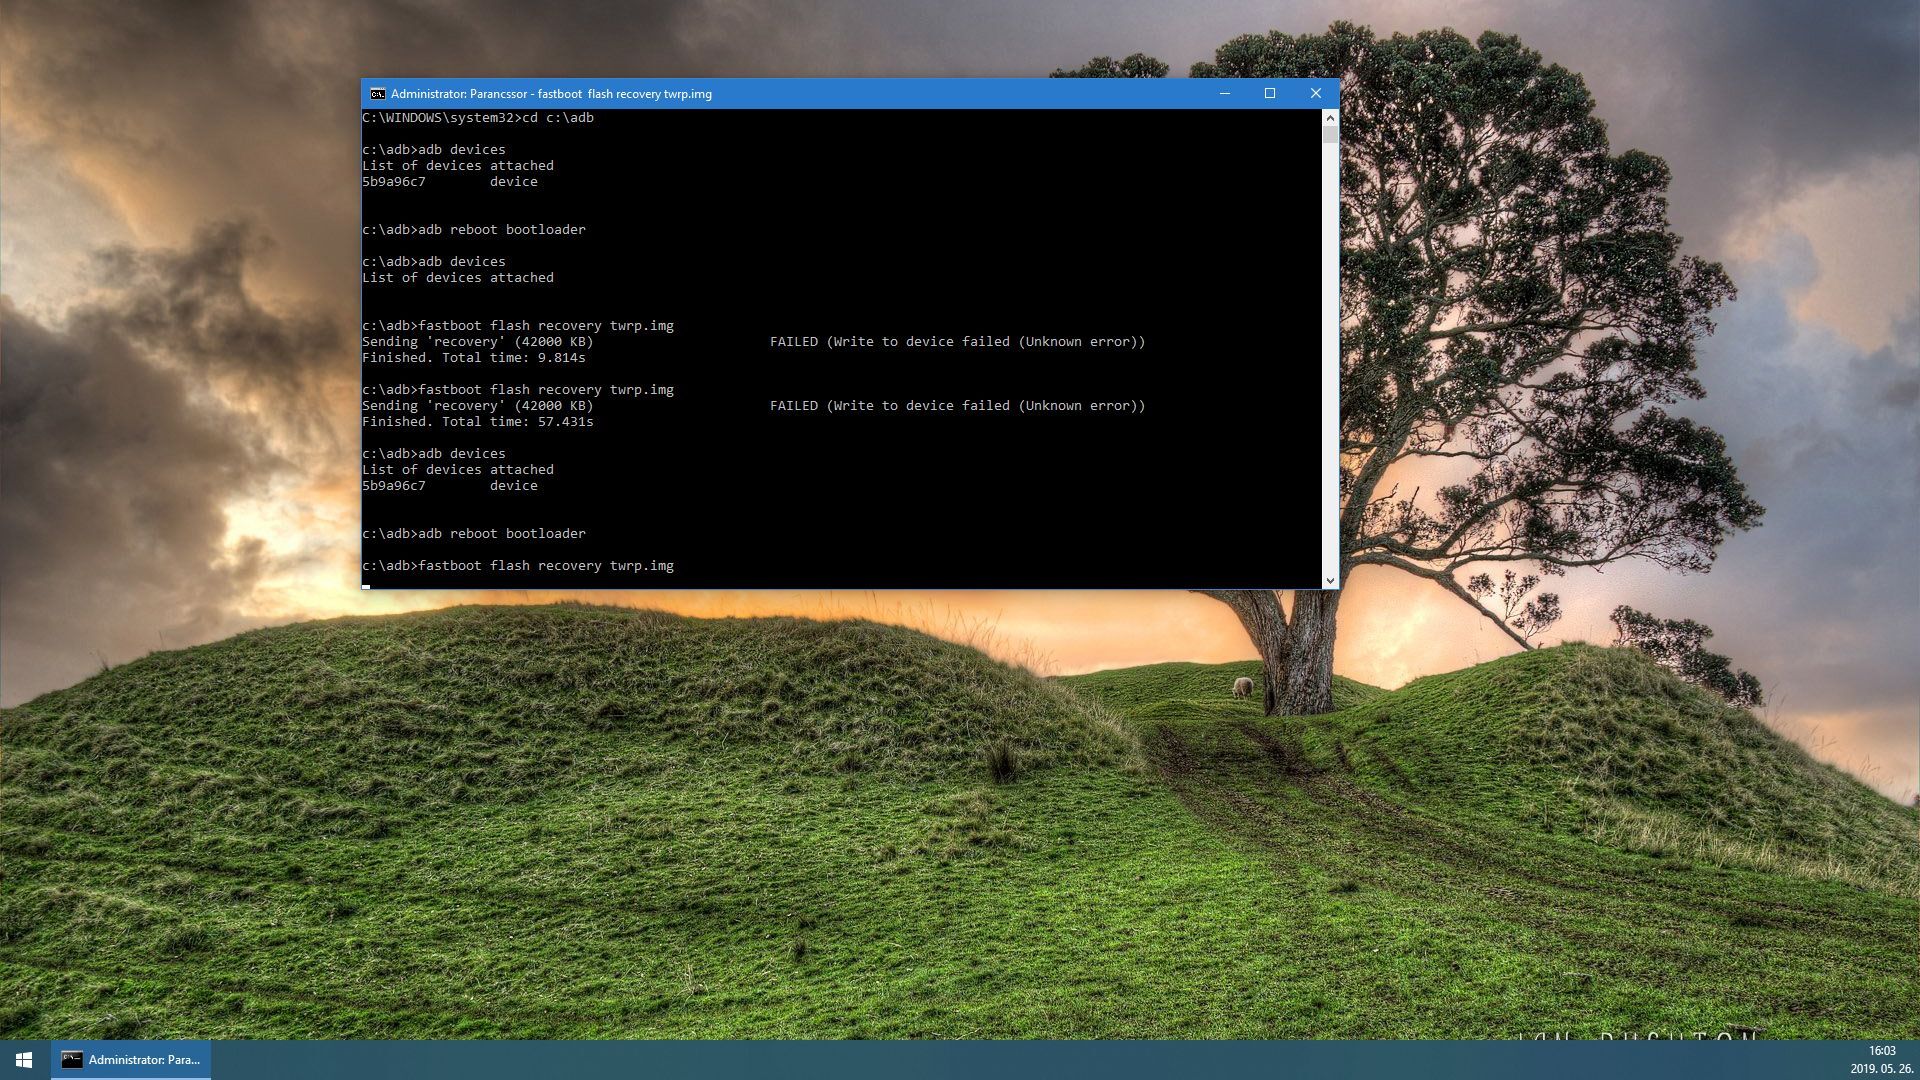Click the 'Finished. Total time: 9.814s' line
Viewport: 1920px width, 1080px height.
474,358
